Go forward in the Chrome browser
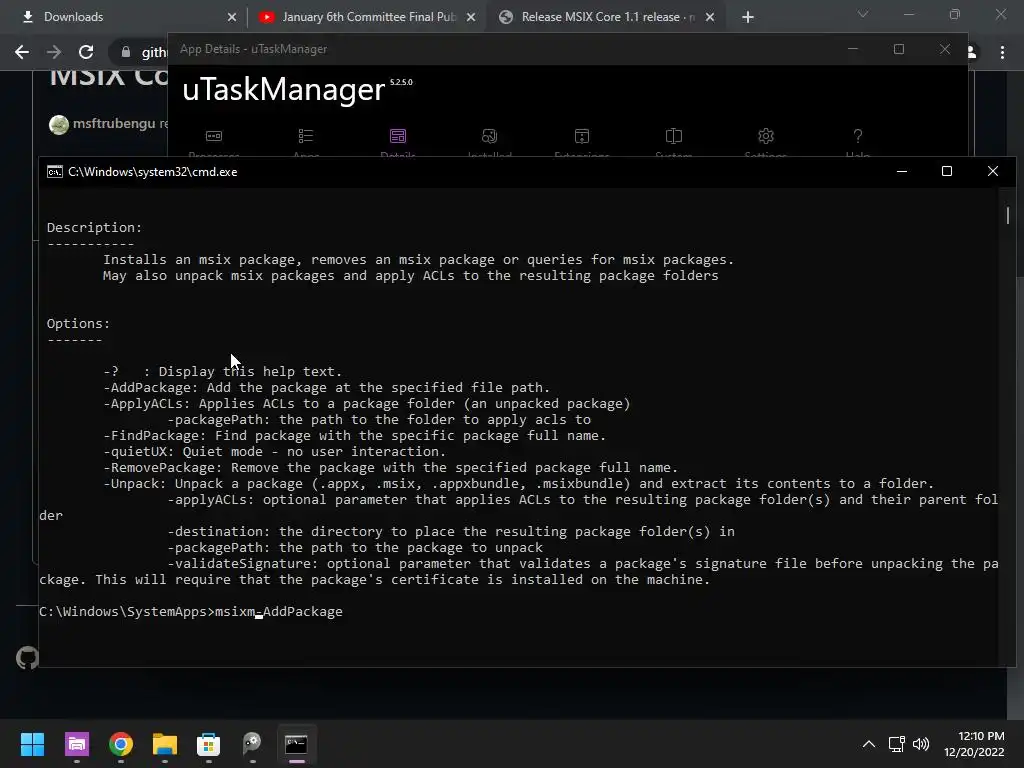Viewport: 1024px width, 768px height. coord(54,52)
